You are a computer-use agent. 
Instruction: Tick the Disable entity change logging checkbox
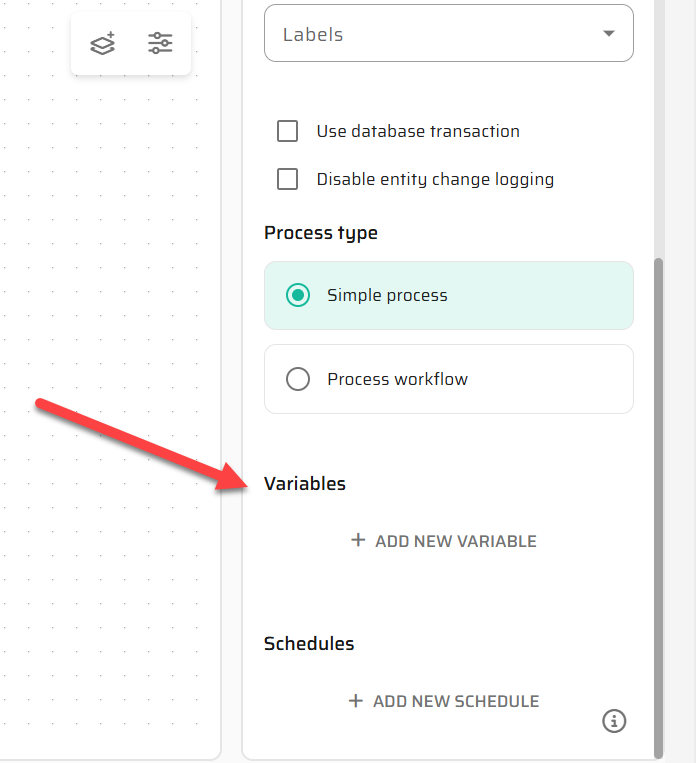288,179
